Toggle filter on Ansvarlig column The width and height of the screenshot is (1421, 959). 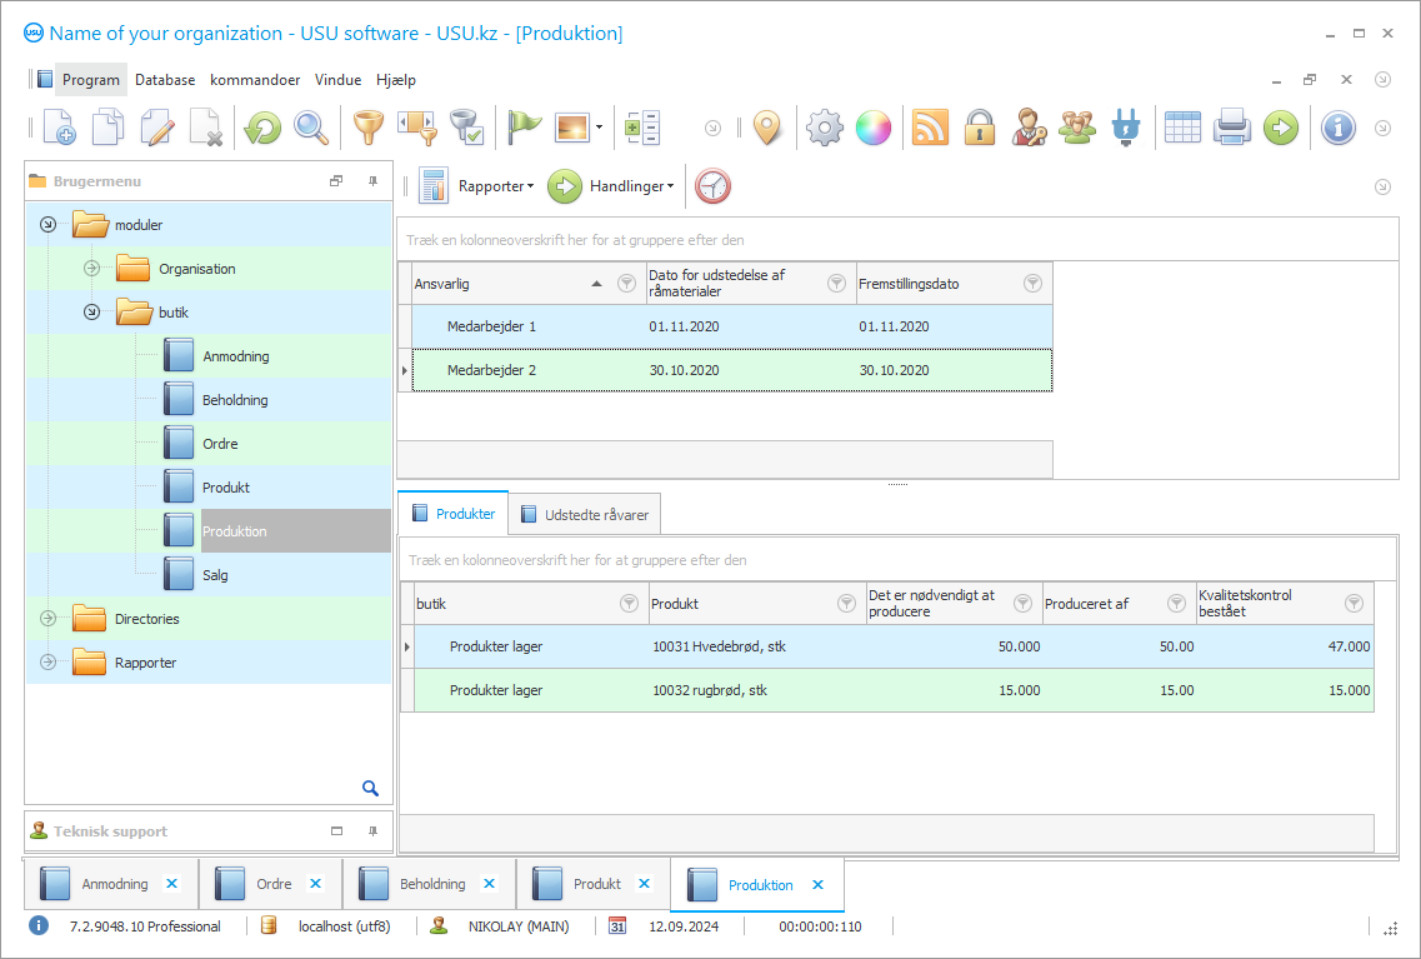pos(626,284)
